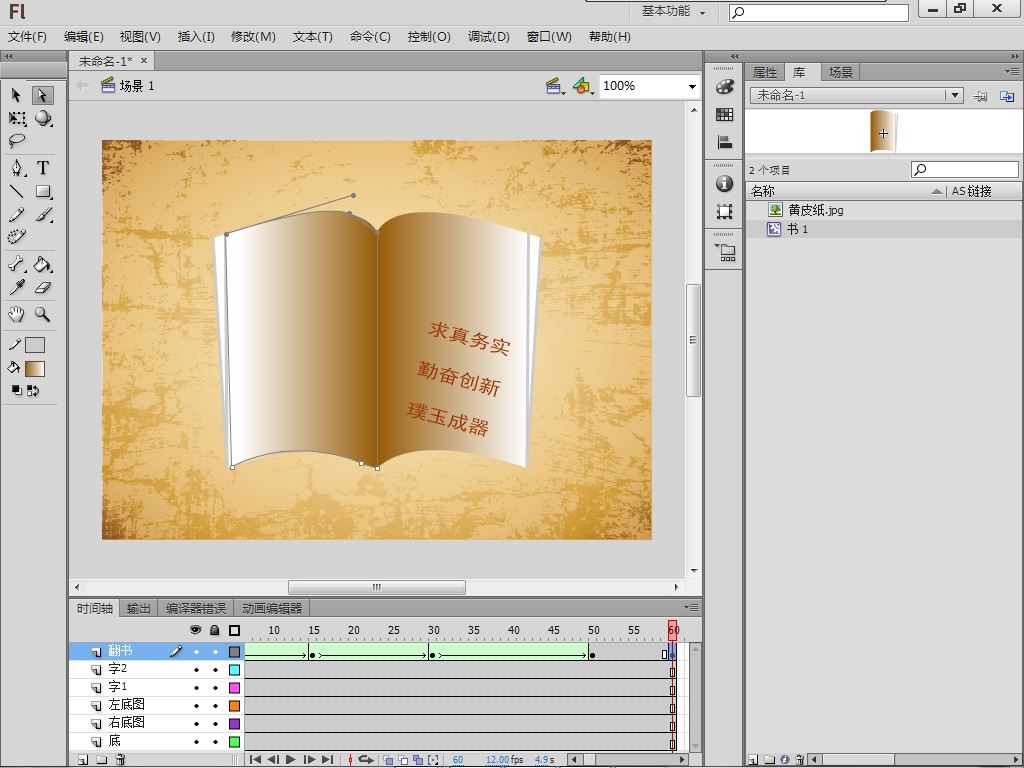Open the 基本功能 workspace dropdown

673,11
